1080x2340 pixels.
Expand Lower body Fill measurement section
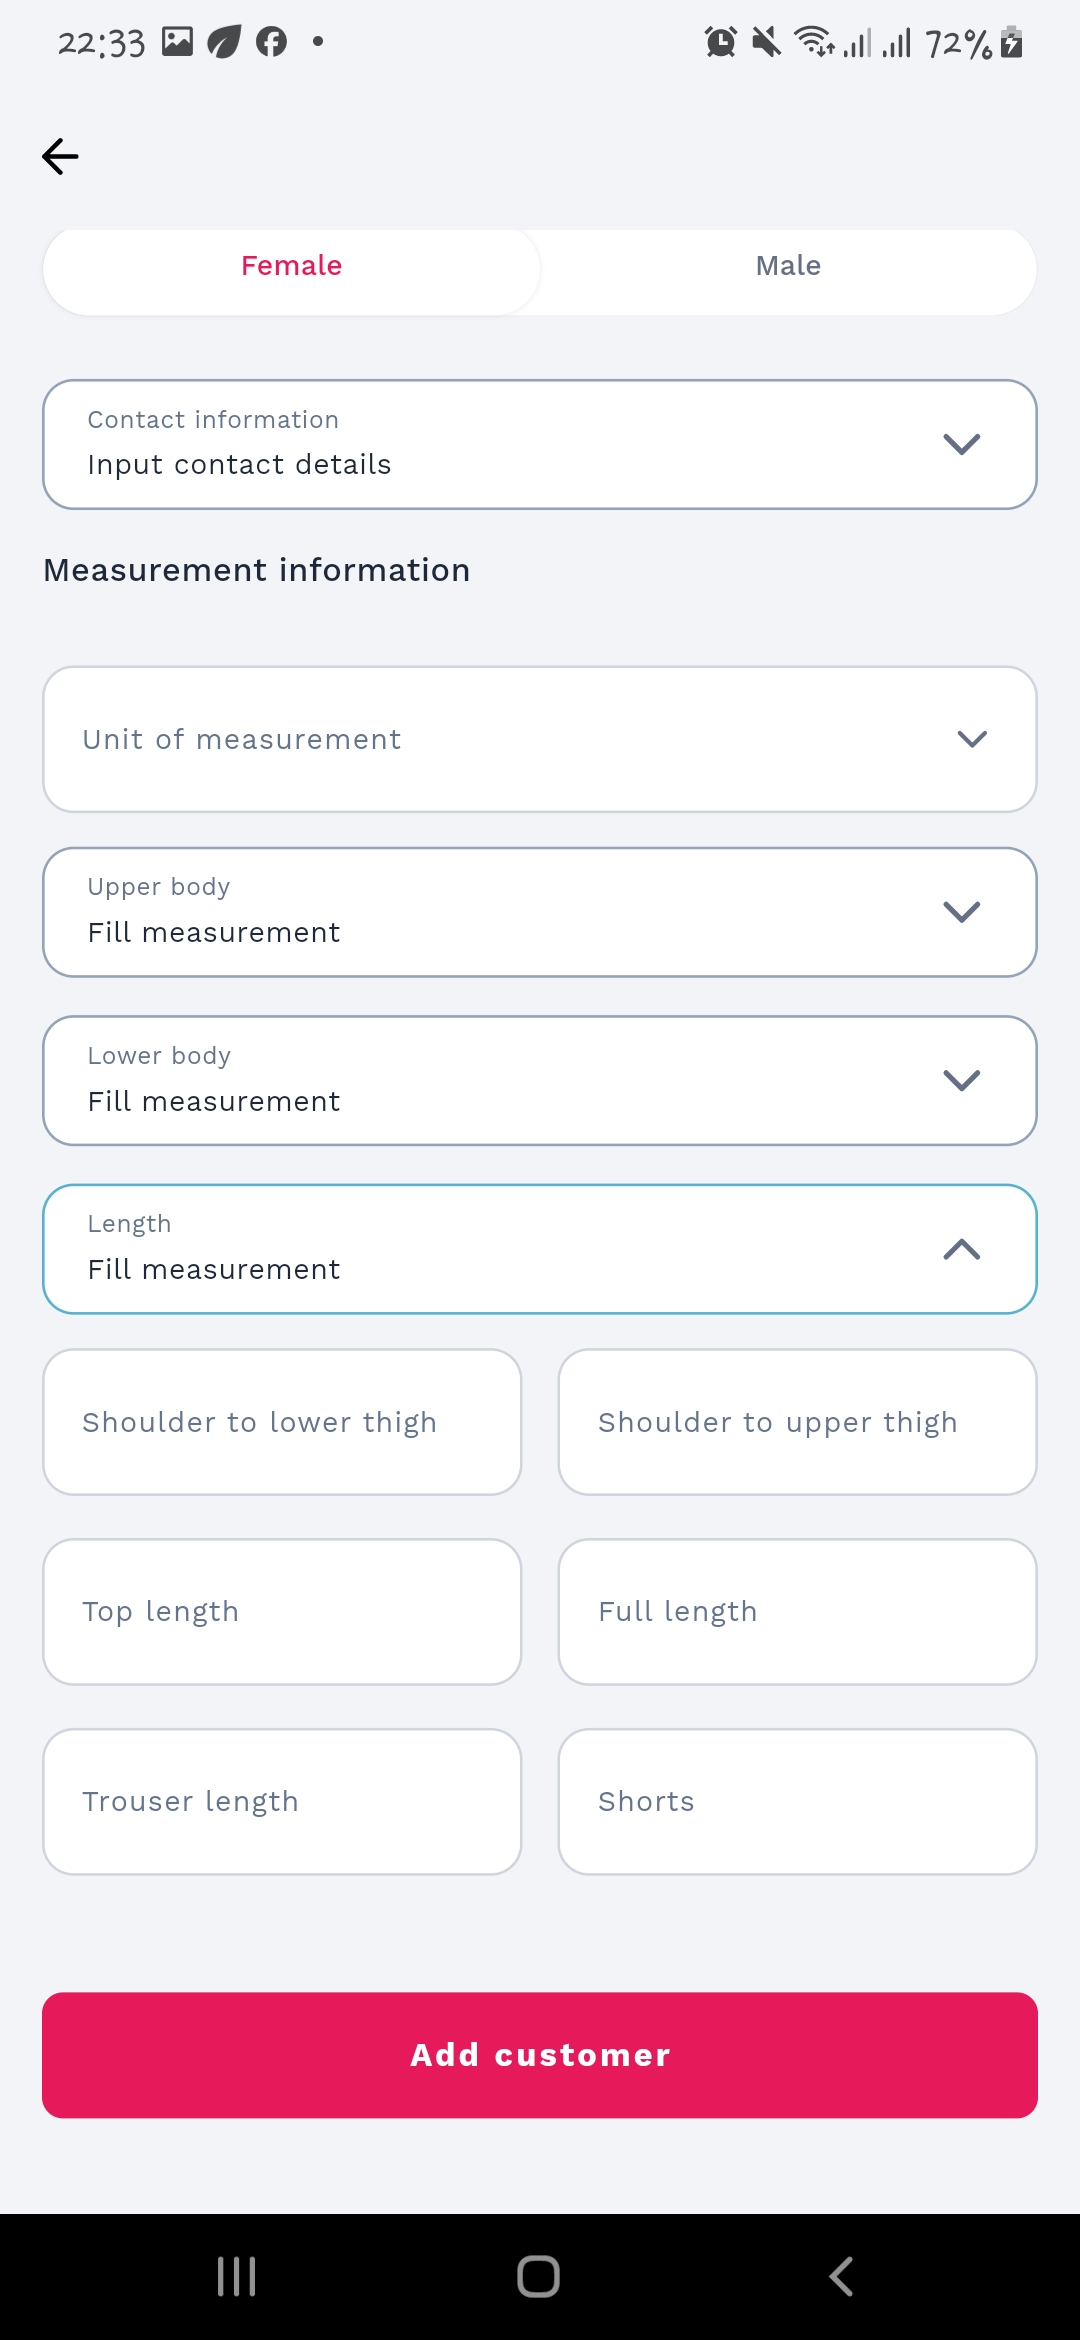(x=540, y=1080)
